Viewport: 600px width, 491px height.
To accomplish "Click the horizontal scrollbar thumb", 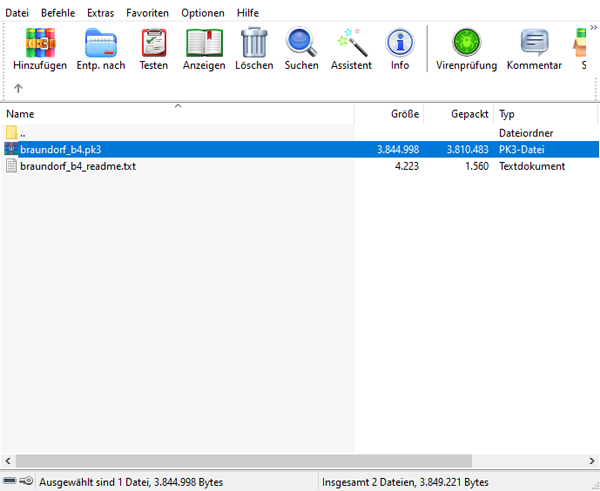I will click(244, 461).
